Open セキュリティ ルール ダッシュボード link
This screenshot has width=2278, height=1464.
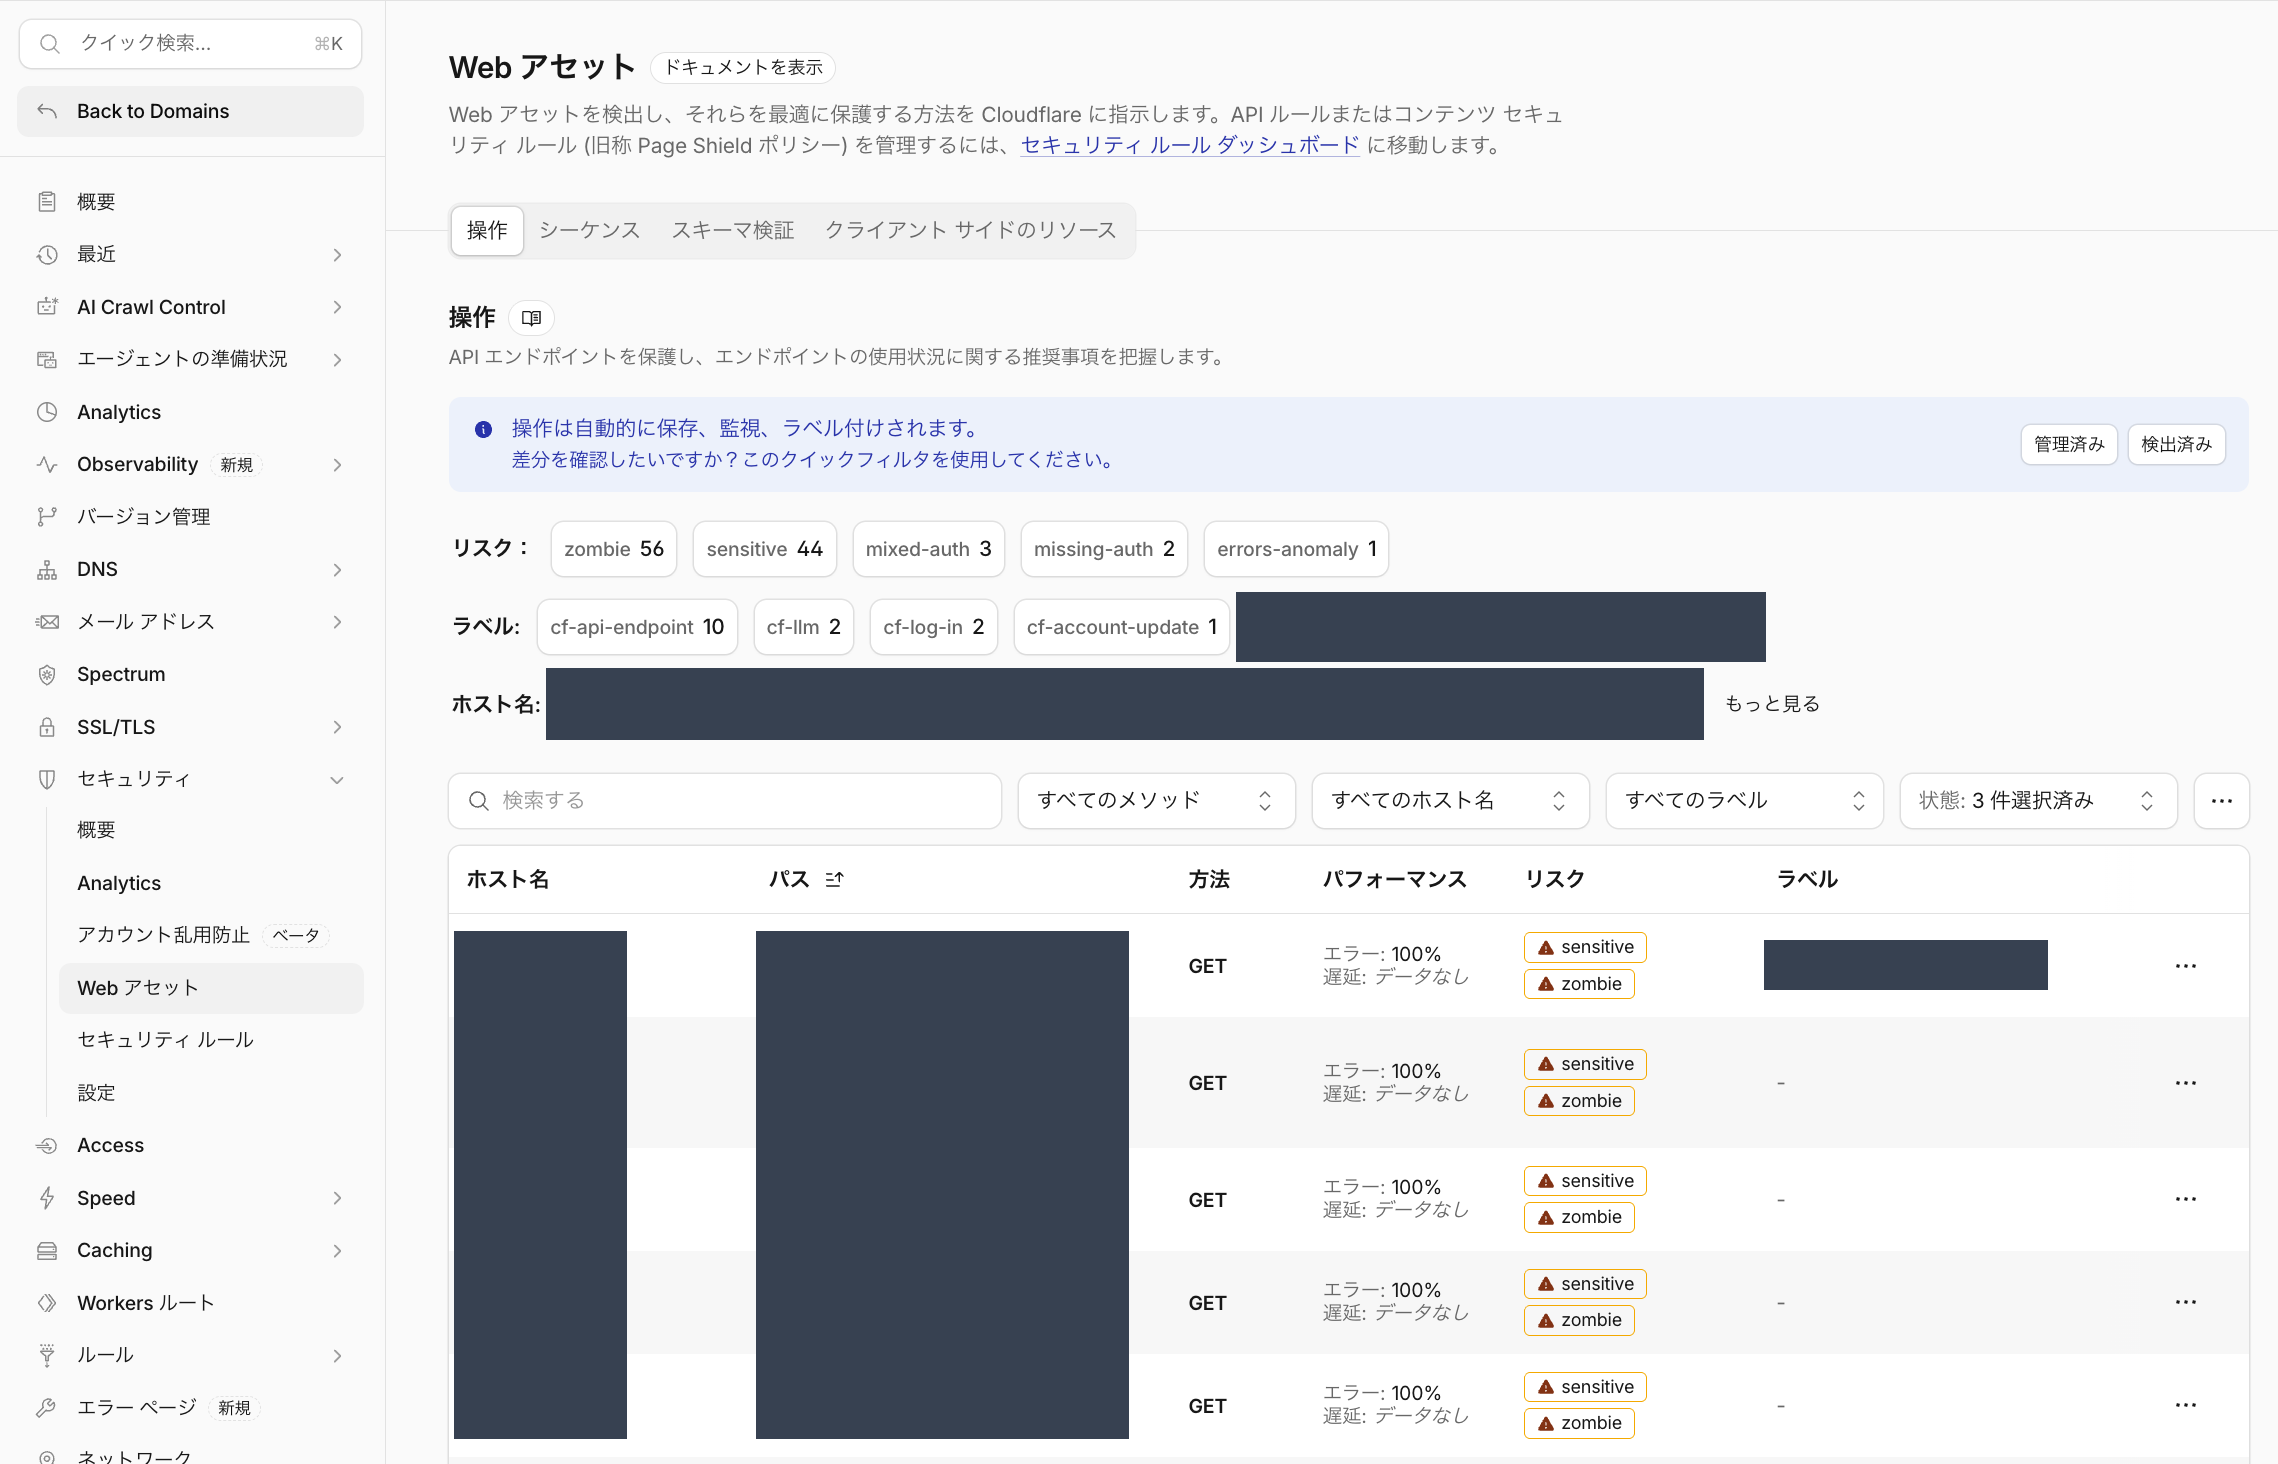point(1189,145)
